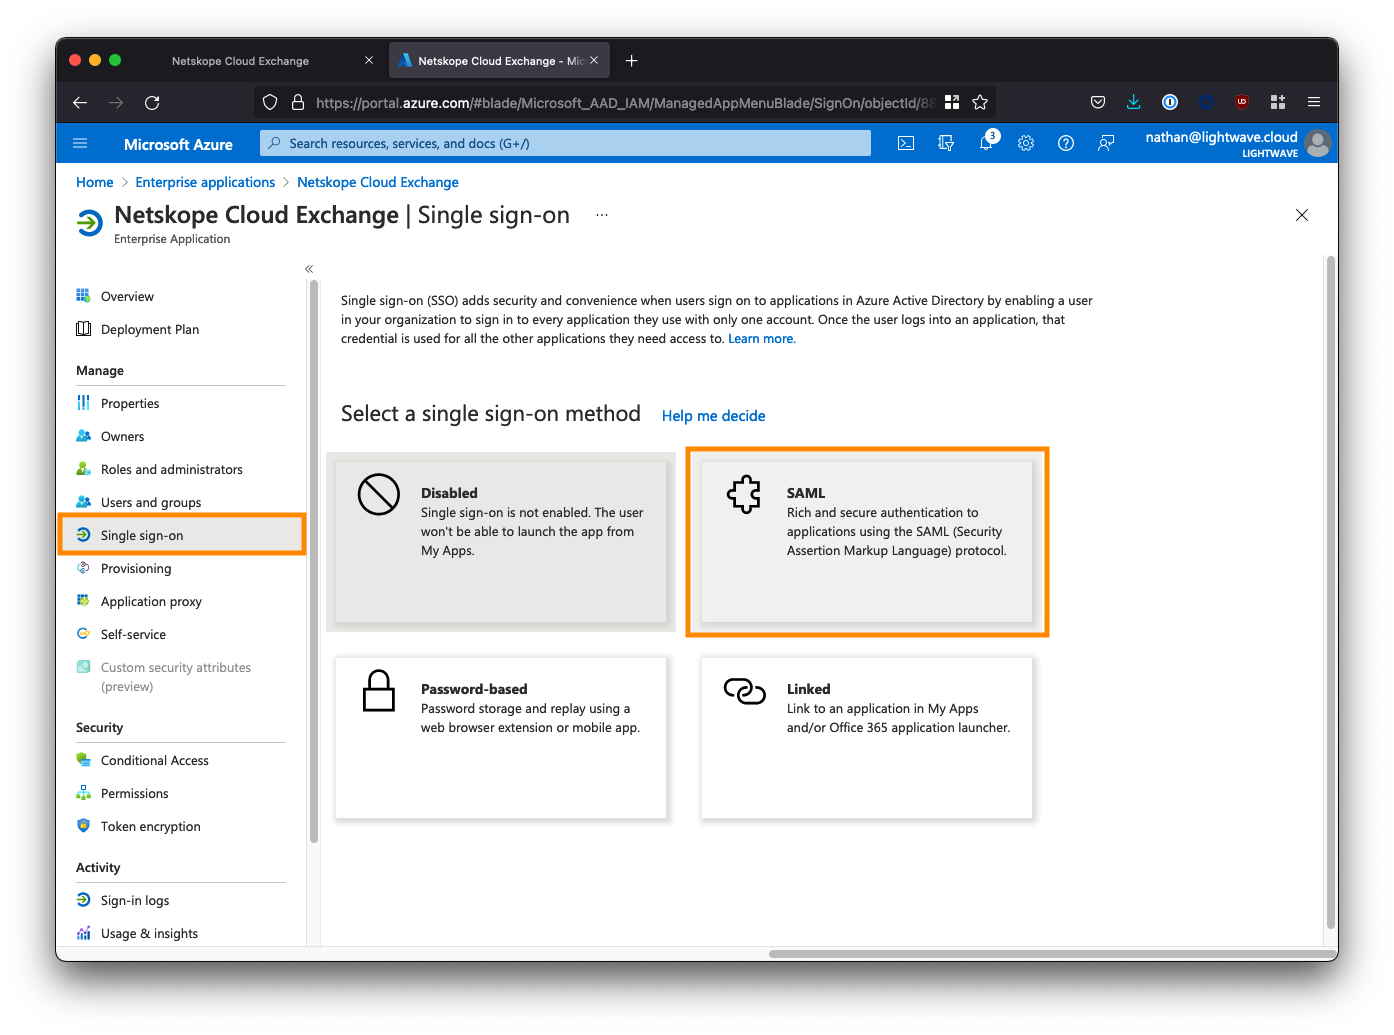The image size is (1394, 1035).
Task: Select the SAML sign-on method
Action: 866,541
